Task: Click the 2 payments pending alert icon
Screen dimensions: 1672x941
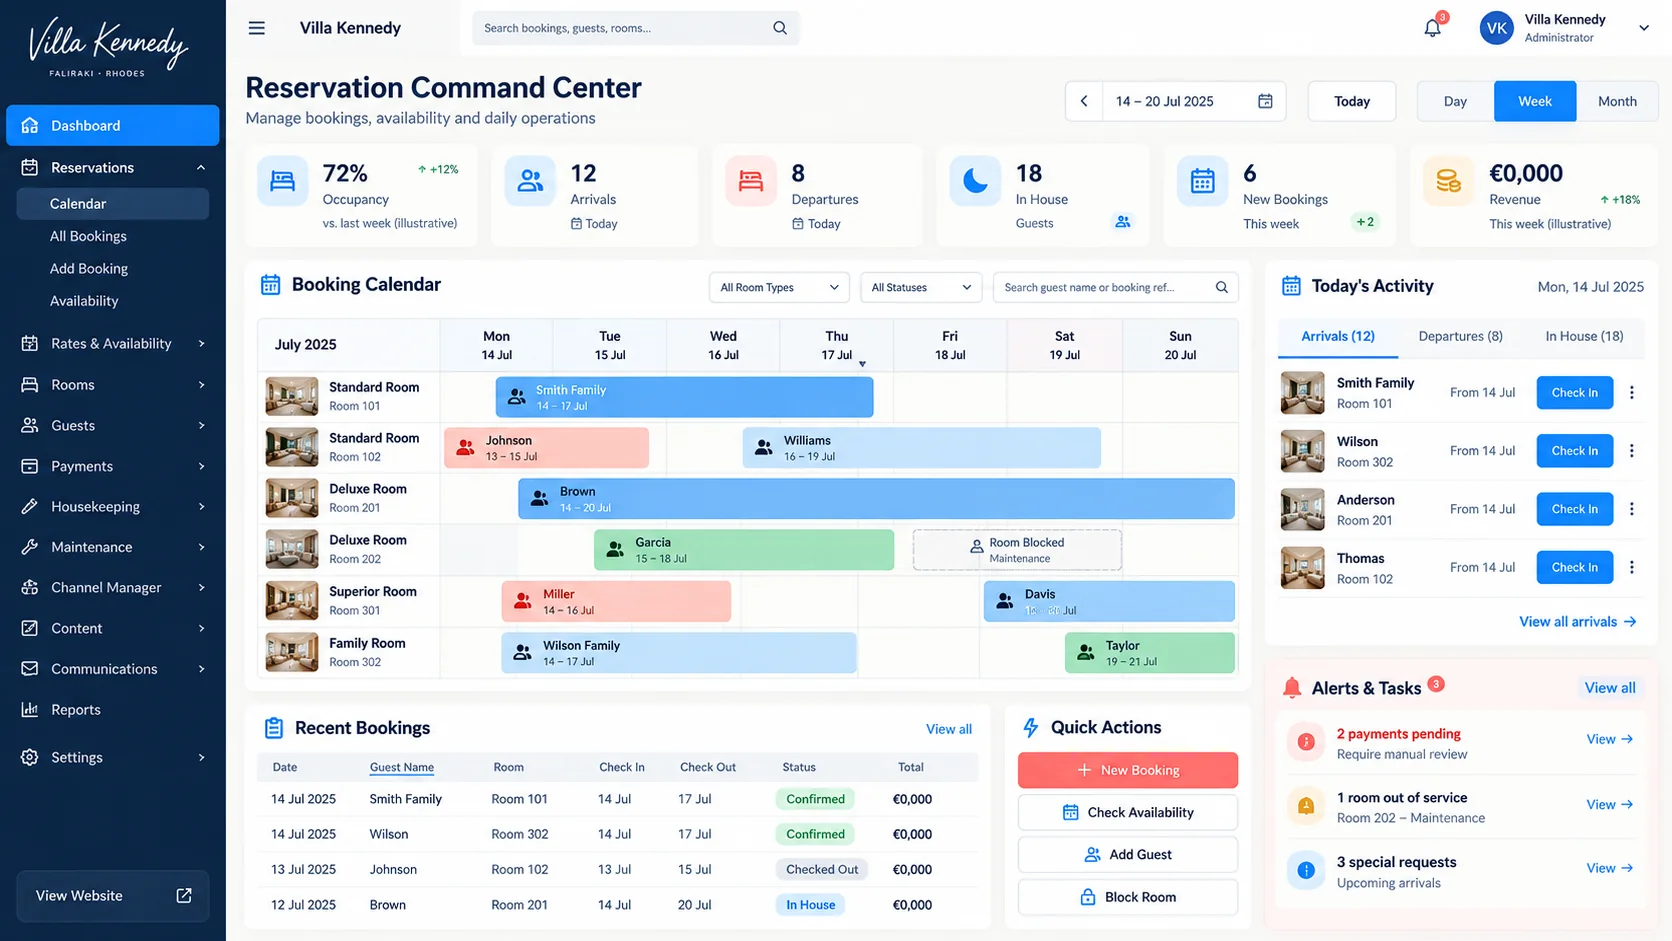Action: [x=1305, y=742]
